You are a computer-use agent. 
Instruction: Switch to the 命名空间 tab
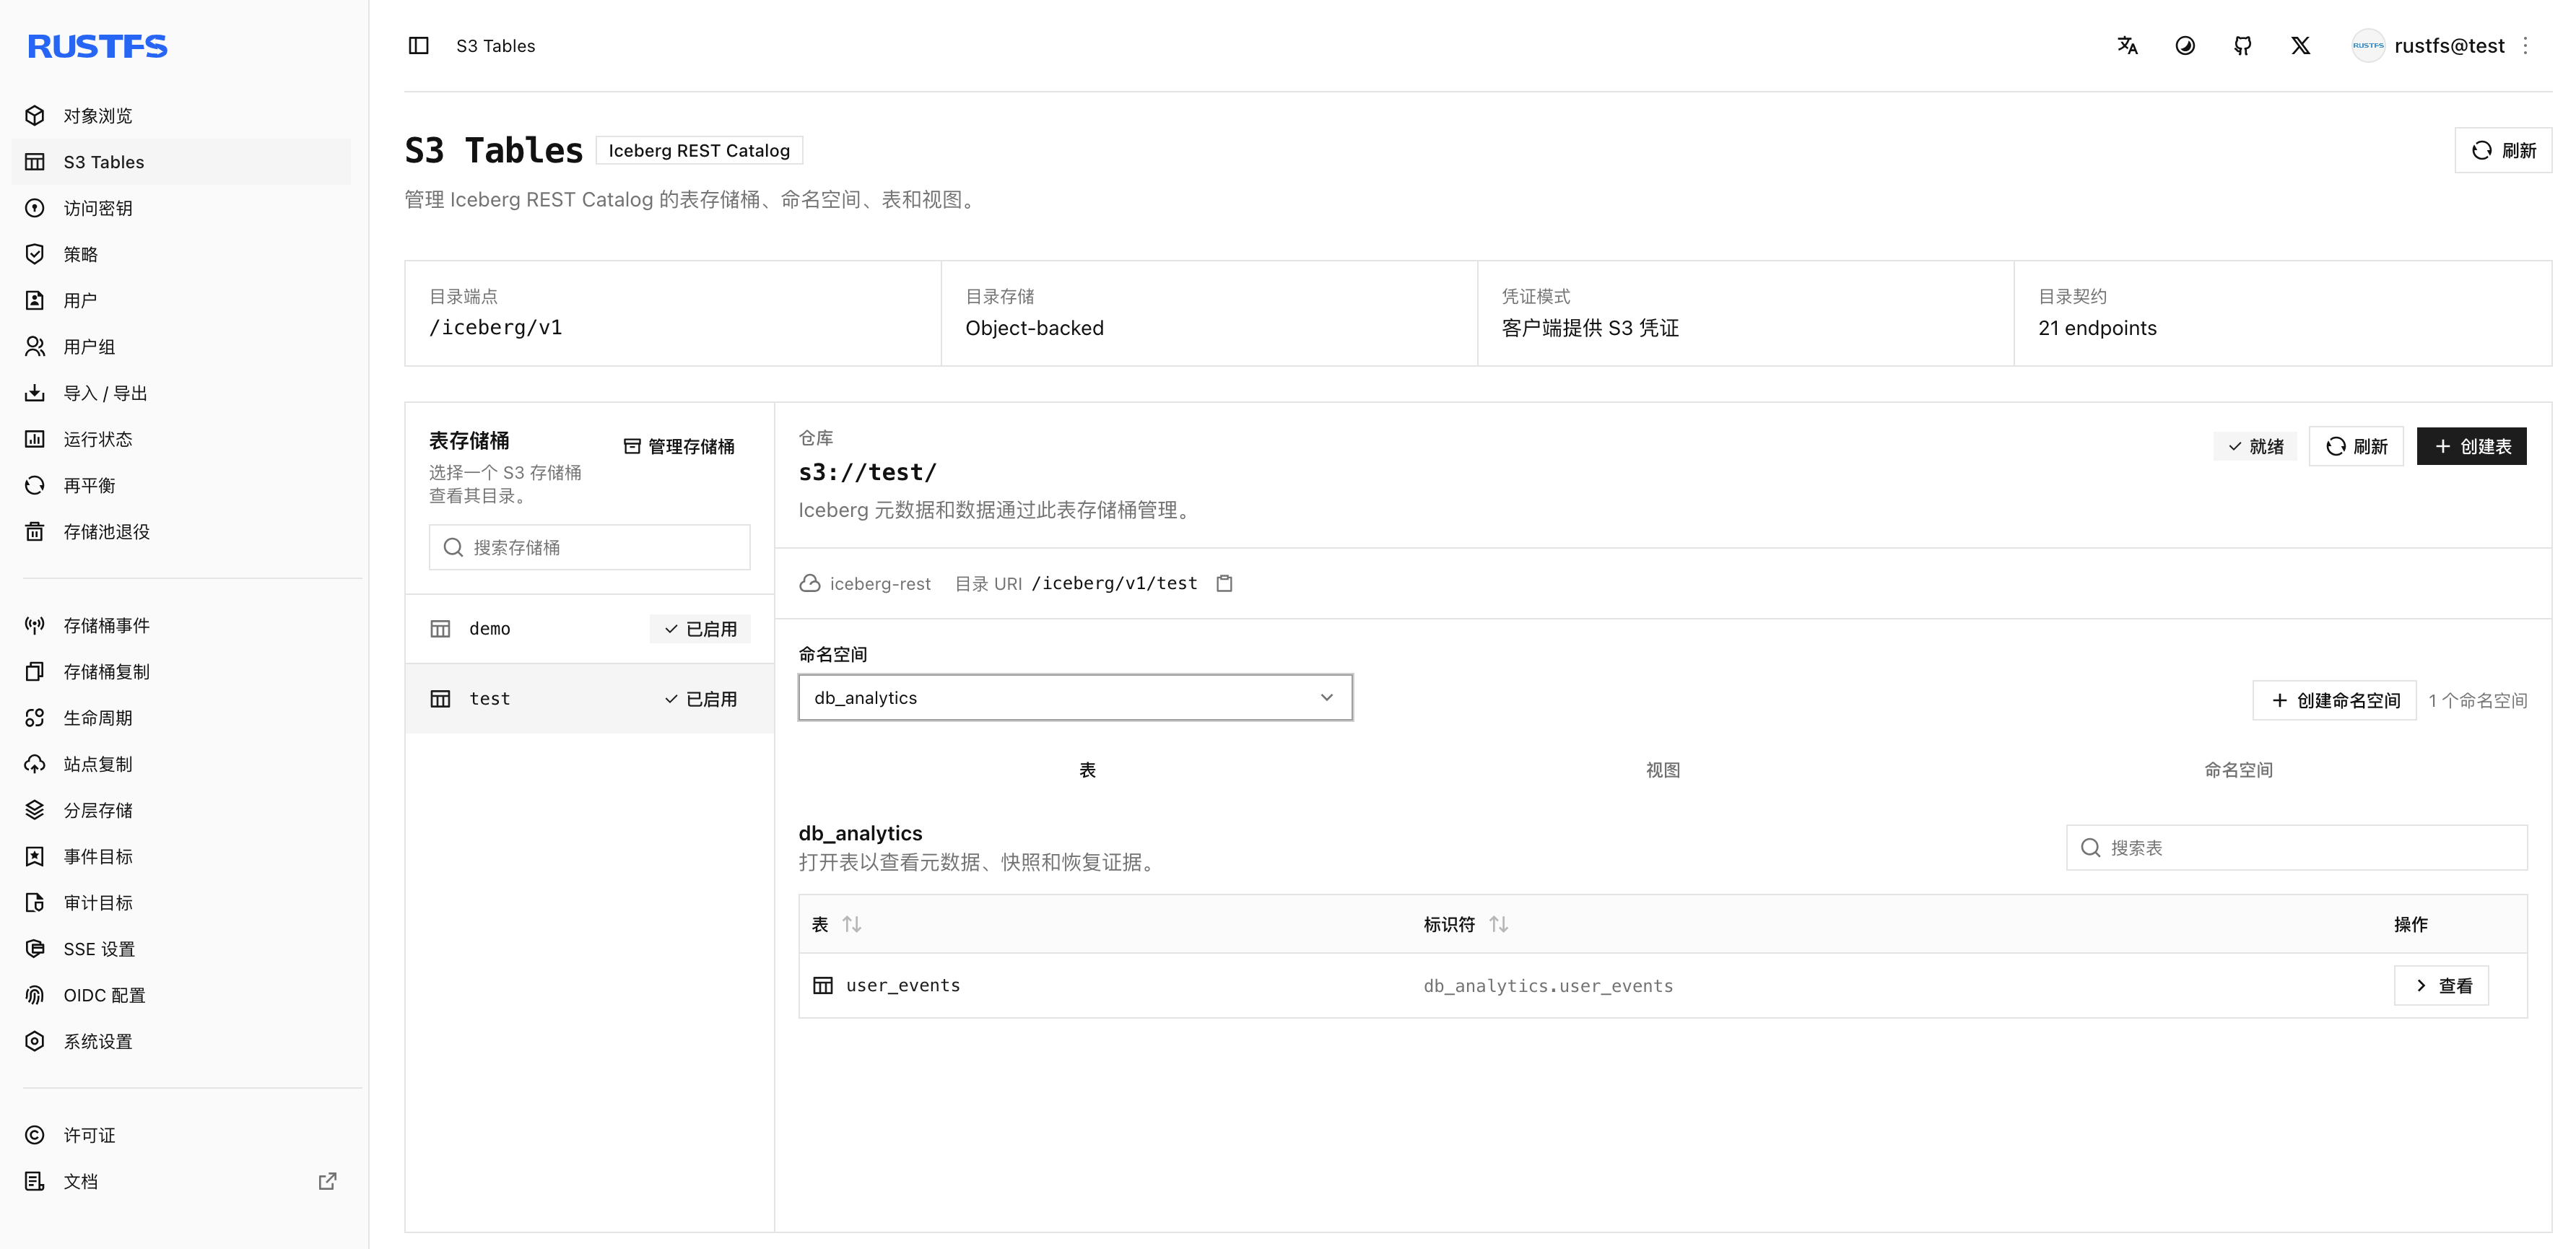pyautogui.click(x=2239, y=769)
